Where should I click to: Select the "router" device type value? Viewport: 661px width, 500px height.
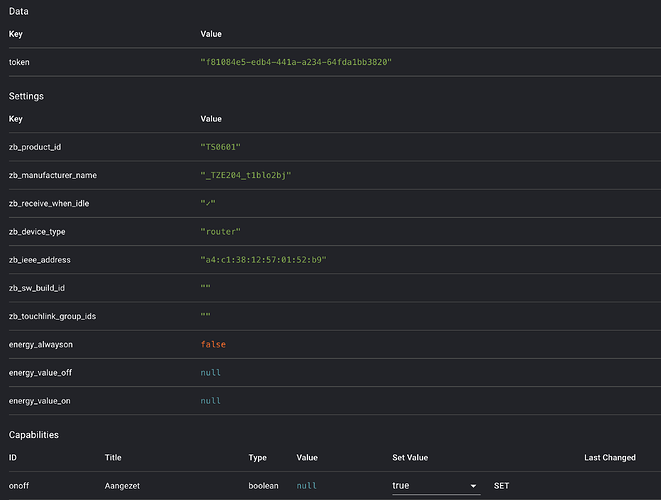pos(220,231)
